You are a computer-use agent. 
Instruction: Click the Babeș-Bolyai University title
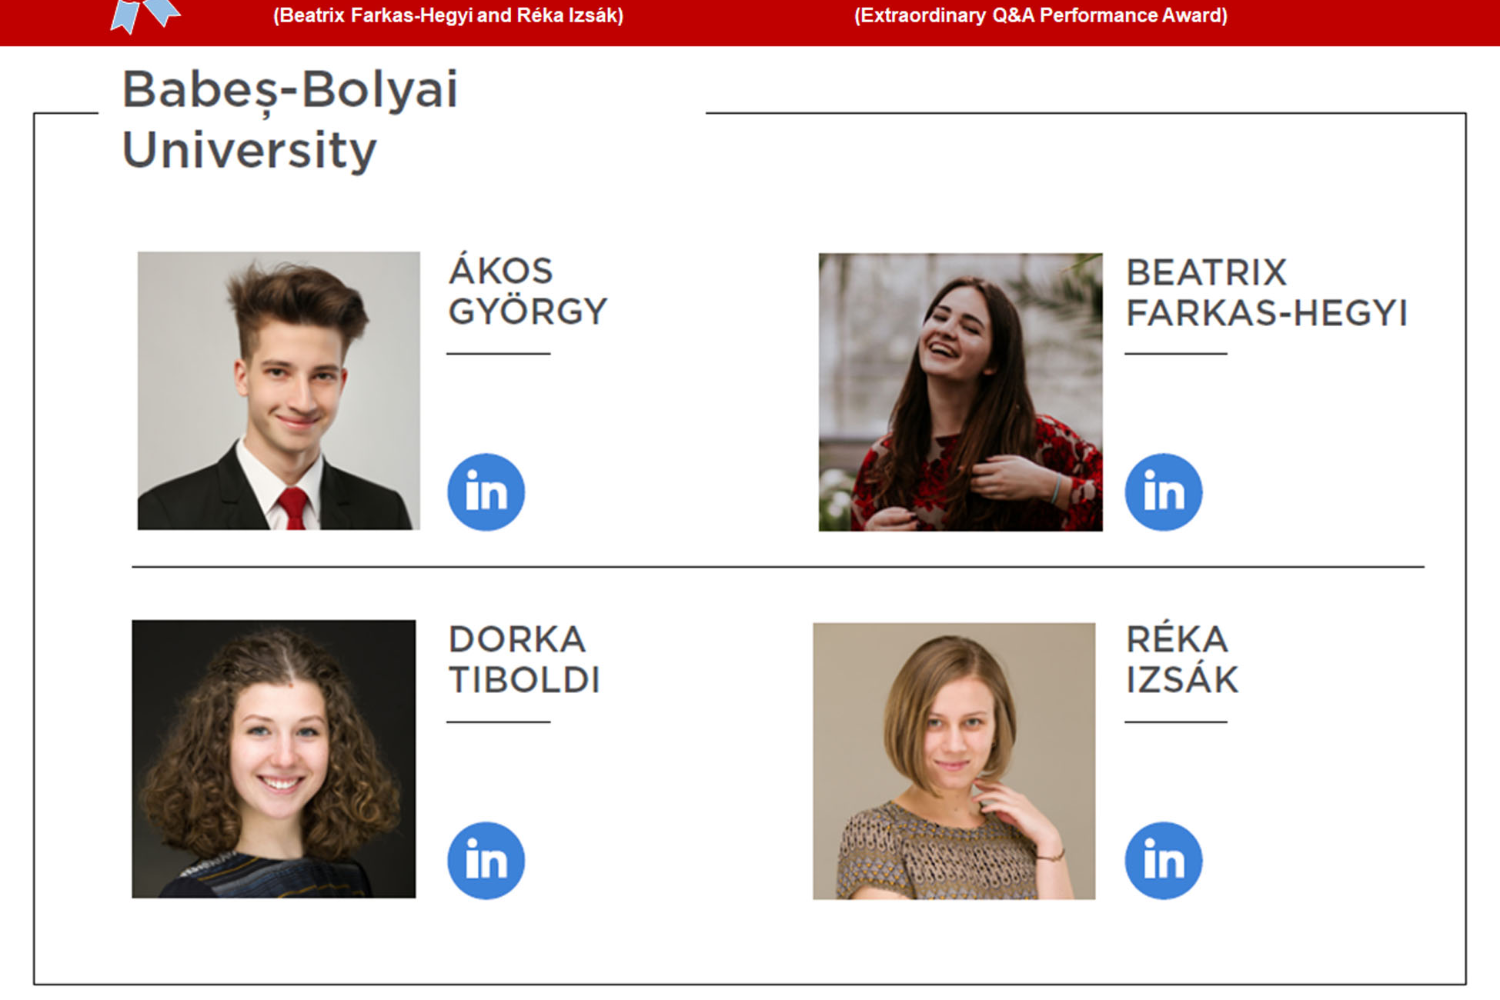289,119
